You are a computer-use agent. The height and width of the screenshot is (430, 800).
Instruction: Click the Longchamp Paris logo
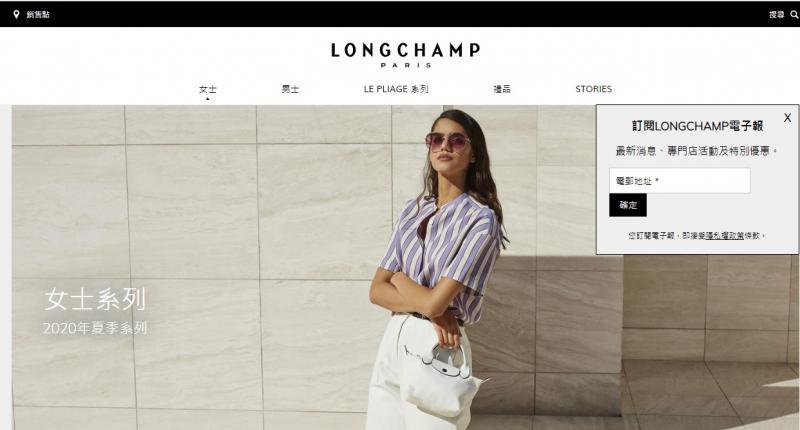406,55
